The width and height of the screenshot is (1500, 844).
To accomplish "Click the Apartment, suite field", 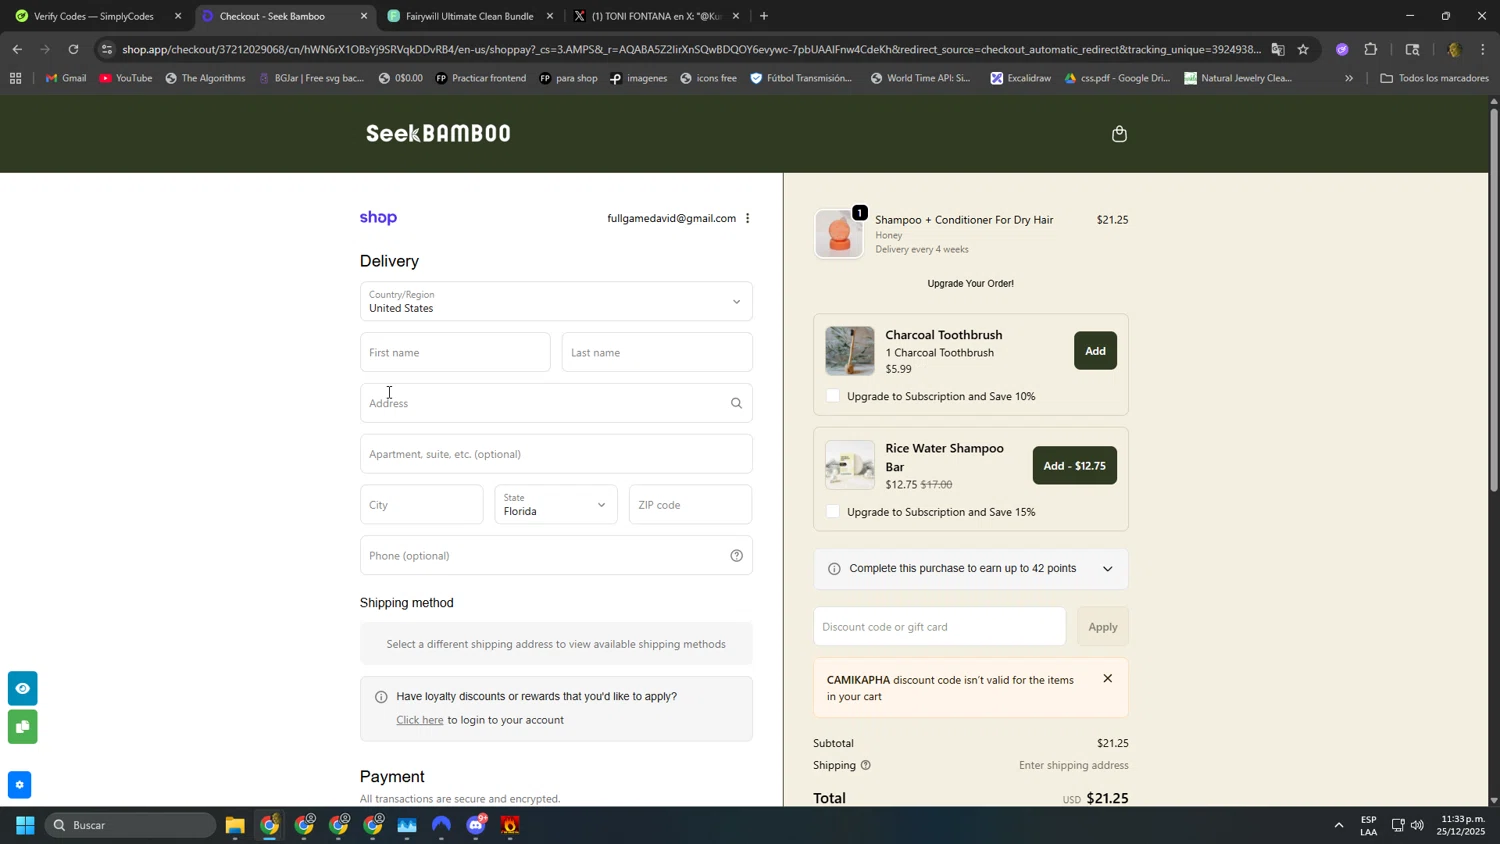I will tap(556, 454).
